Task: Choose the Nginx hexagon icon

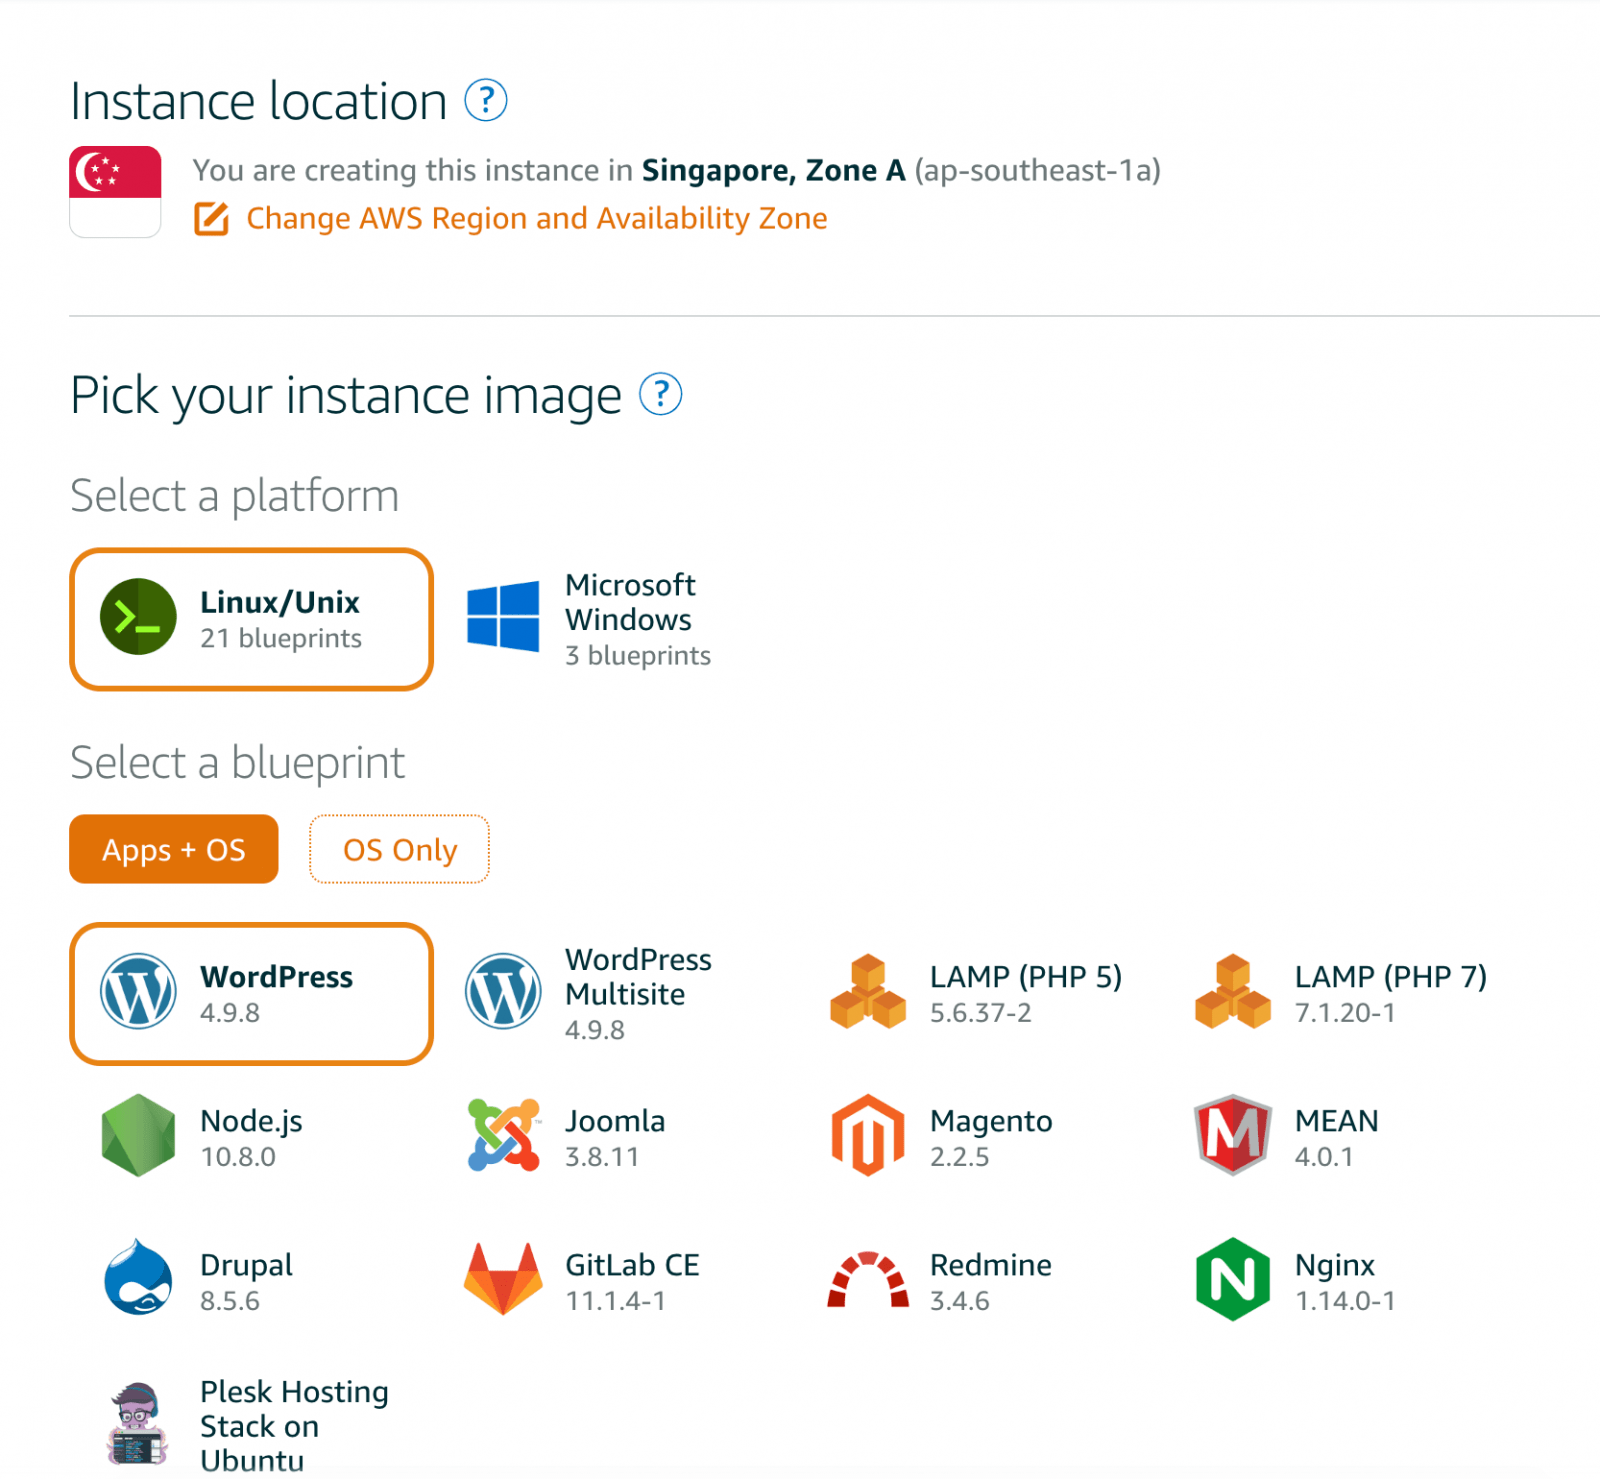Action: 1233,1279
